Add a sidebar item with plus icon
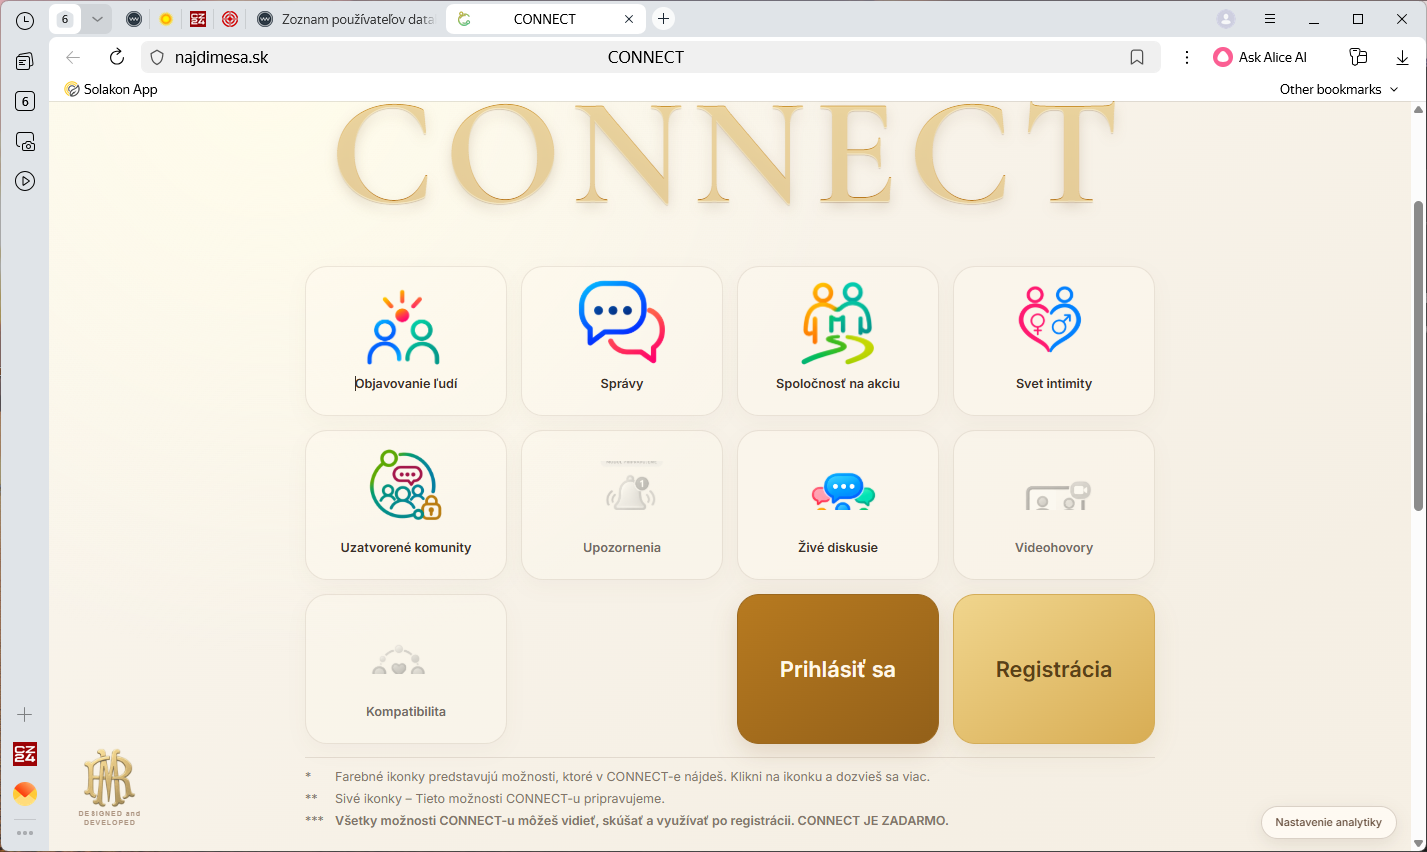1427x852 pixels. tap(25, 715)
